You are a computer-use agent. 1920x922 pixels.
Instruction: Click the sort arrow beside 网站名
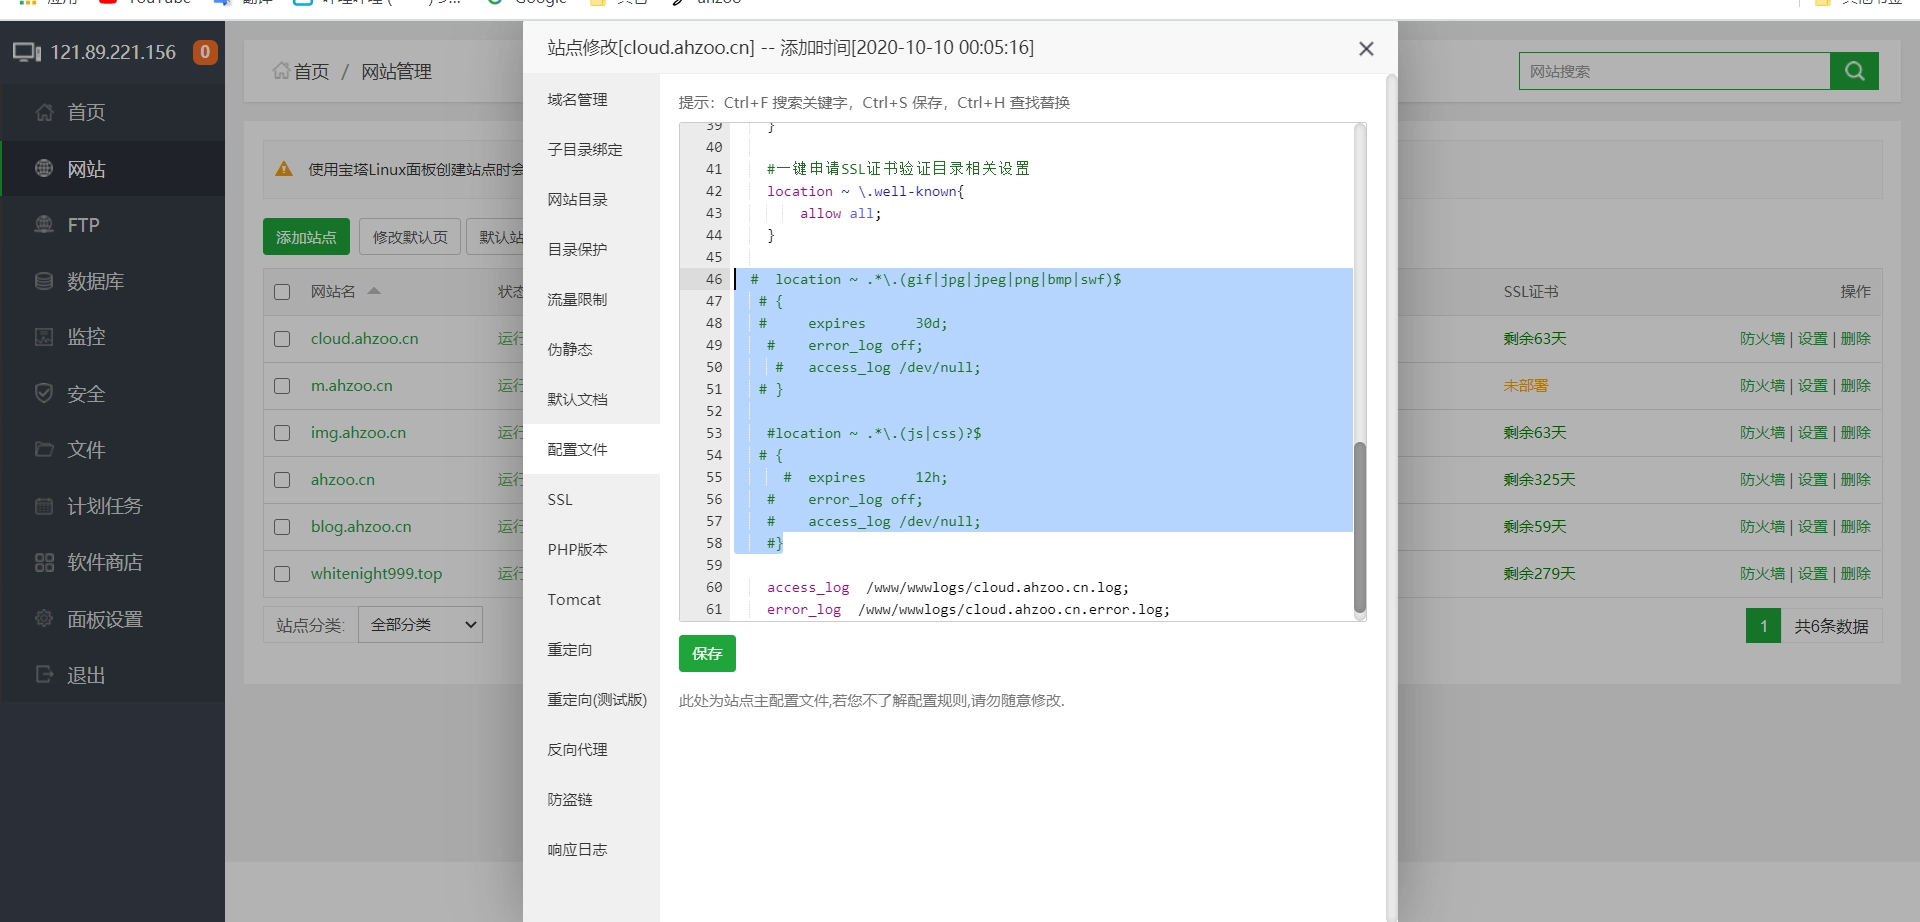(375, 291)
